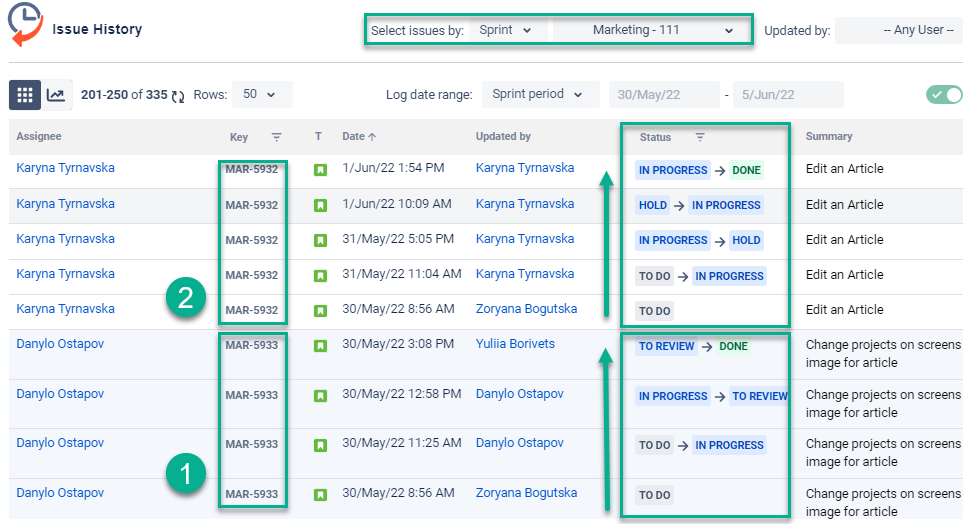Viewport: 963px width, 524px height.
Task: Click the Summary column header
Action: (x=828, y=136)
